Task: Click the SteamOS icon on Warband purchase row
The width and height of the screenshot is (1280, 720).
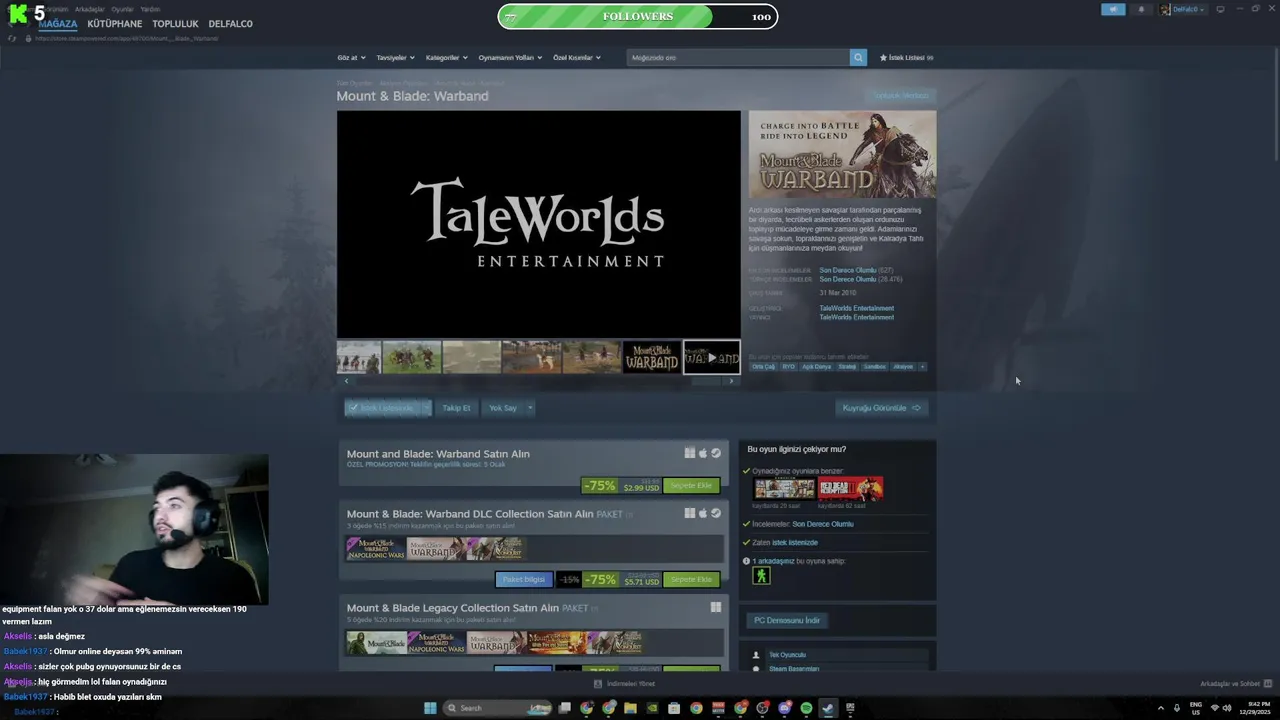Action: pos(715,453)
